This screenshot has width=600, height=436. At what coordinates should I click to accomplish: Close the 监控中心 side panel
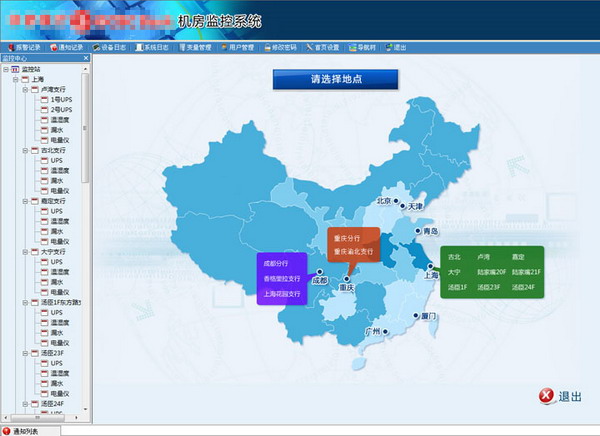[x=86, y=58]
